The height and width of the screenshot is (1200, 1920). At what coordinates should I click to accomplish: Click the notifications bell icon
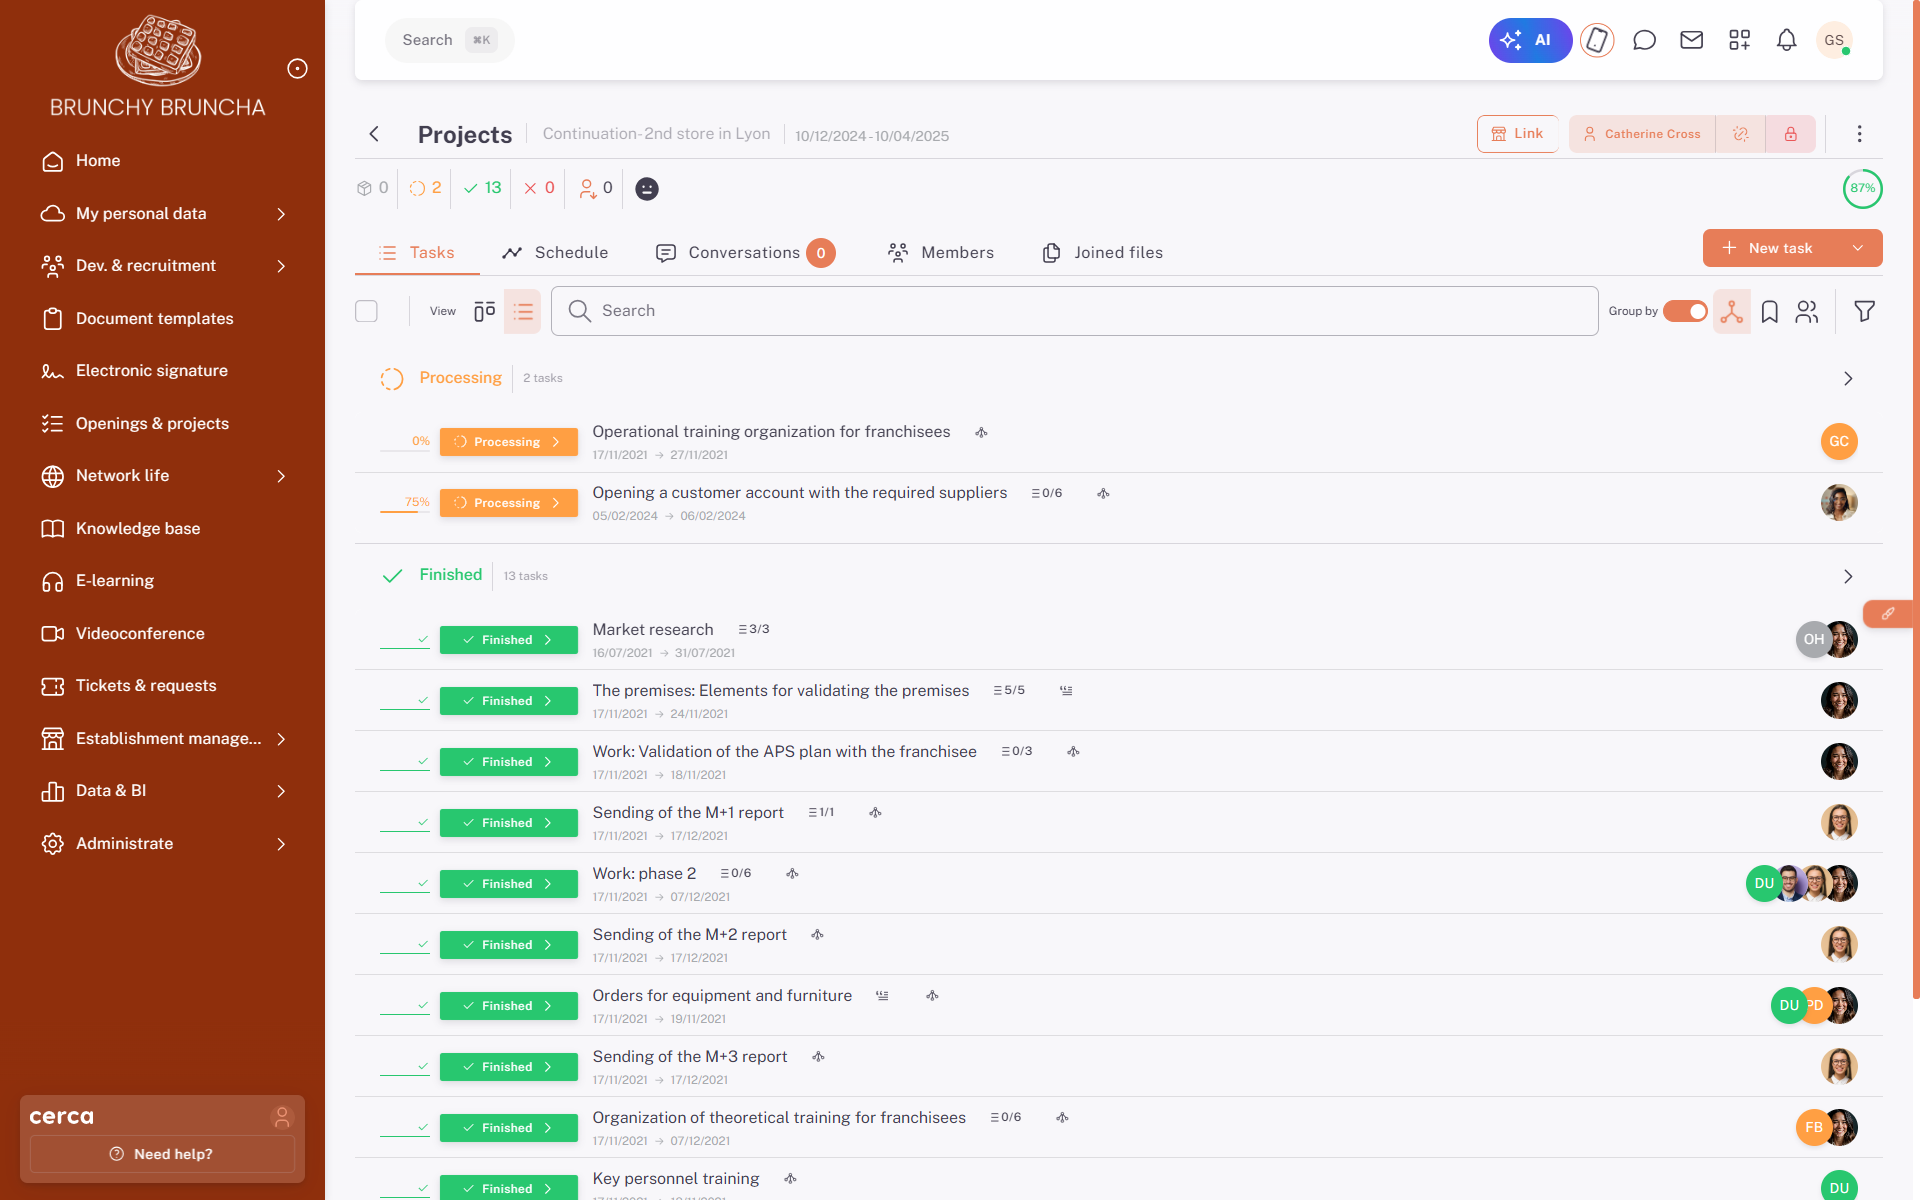1786,40
